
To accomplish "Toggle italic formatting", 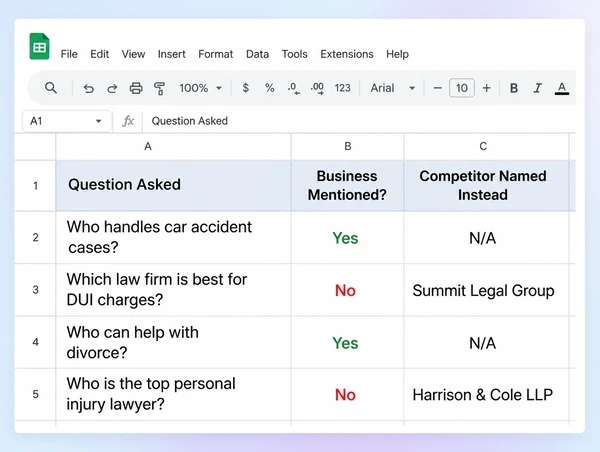I will pos(538,88).
